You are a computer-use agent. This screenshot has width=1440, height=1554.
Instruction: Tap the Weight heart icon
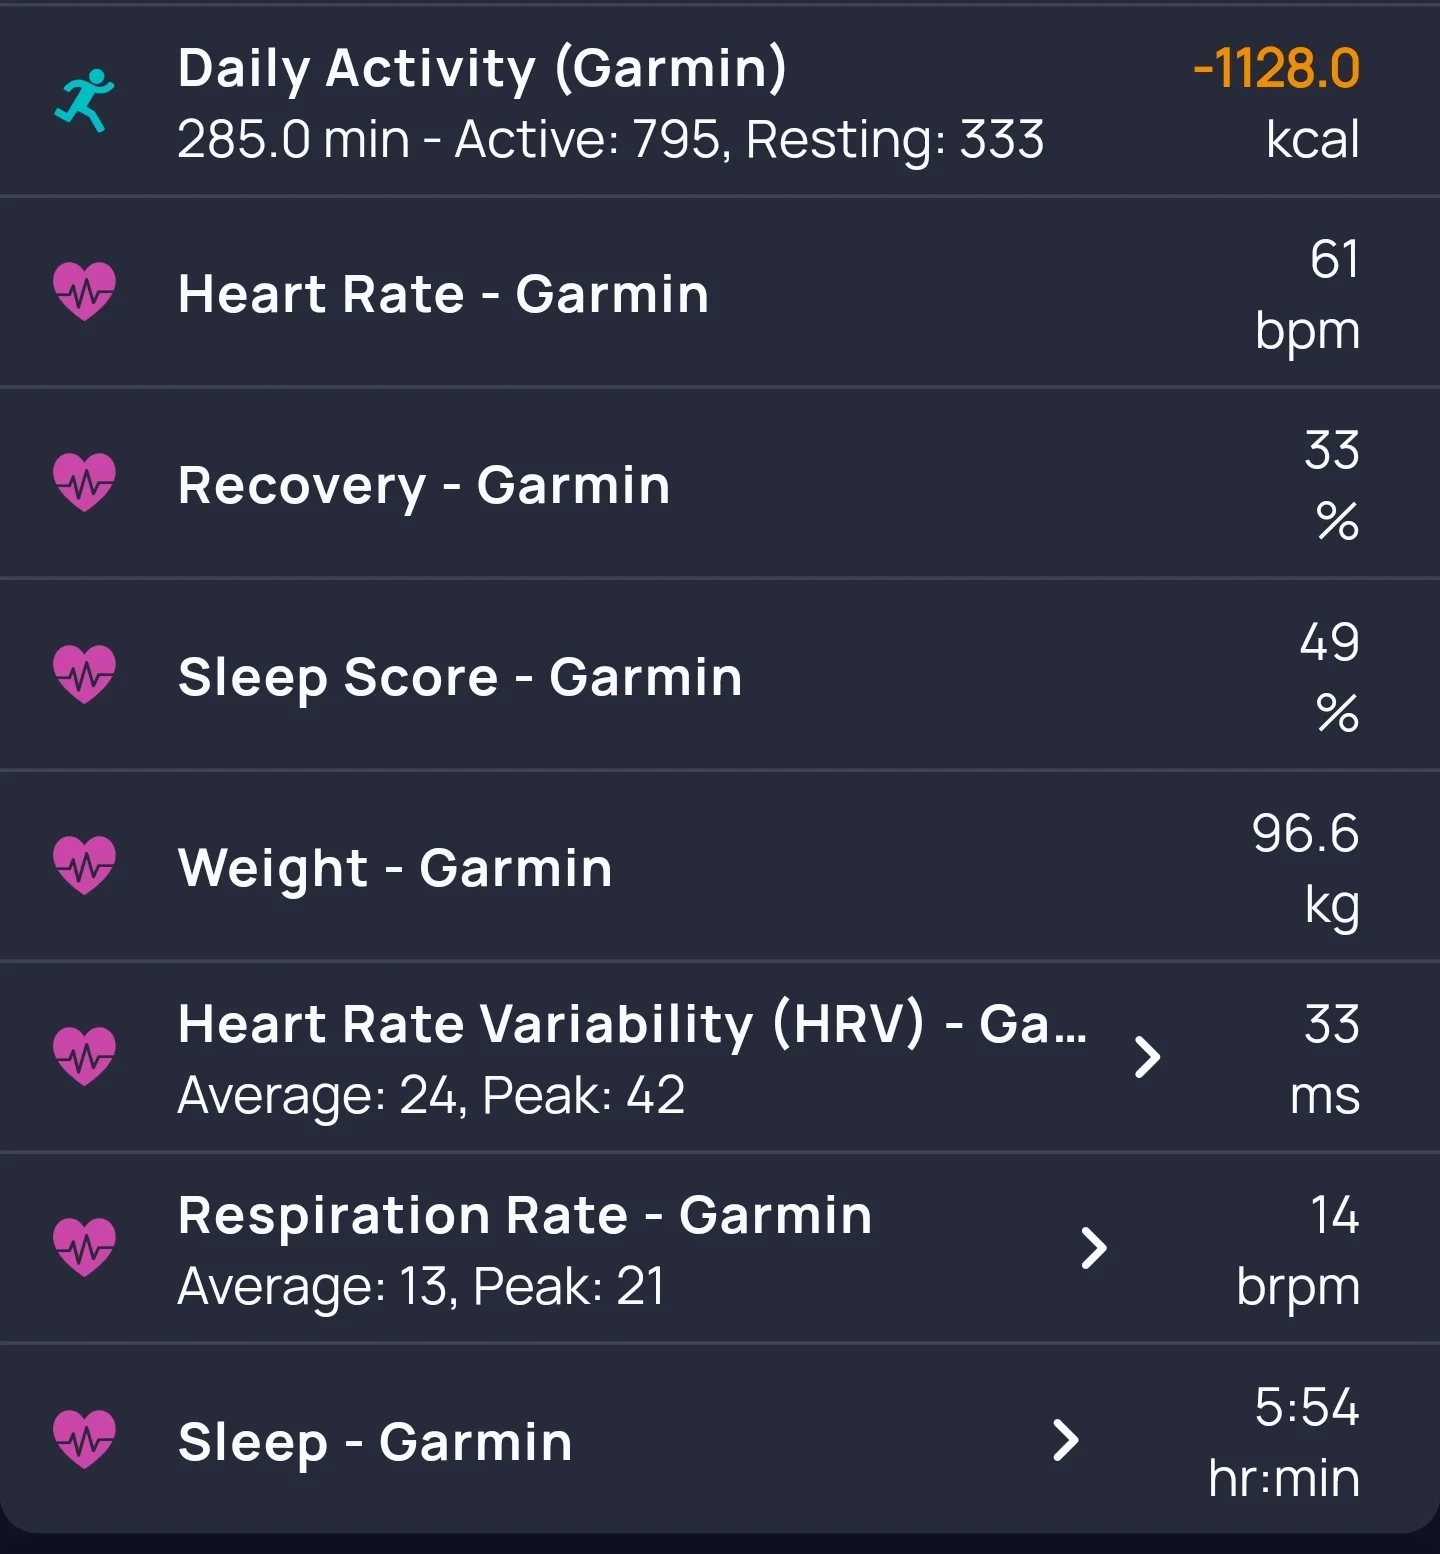pos(85,865)
